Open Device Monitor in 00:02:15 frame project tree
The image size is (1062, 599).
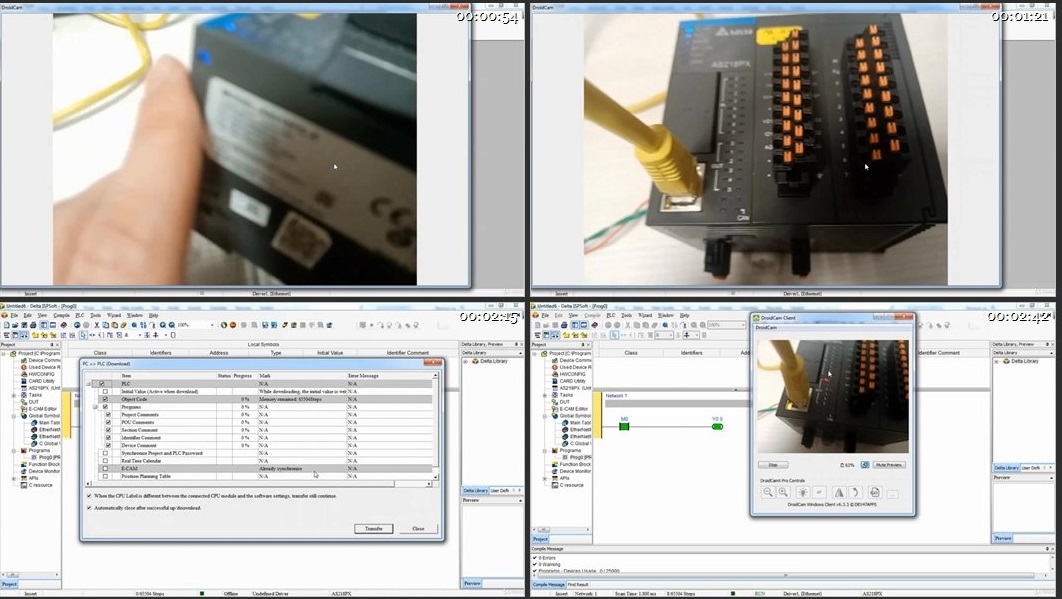tap(44, 471)
